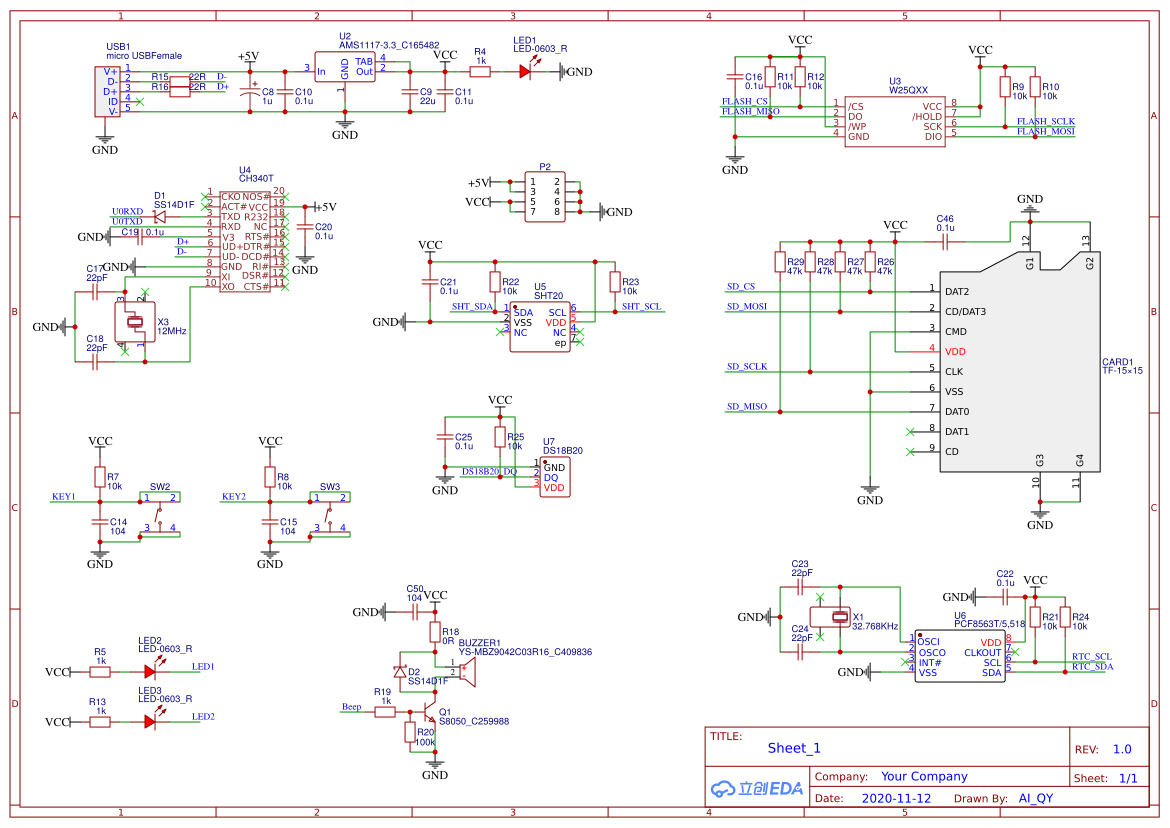This screenshot has height=828, width=1170.
Task: Select the FLASH_MOSI net label
Action: pyautogui.click(x=1046, y=132)
